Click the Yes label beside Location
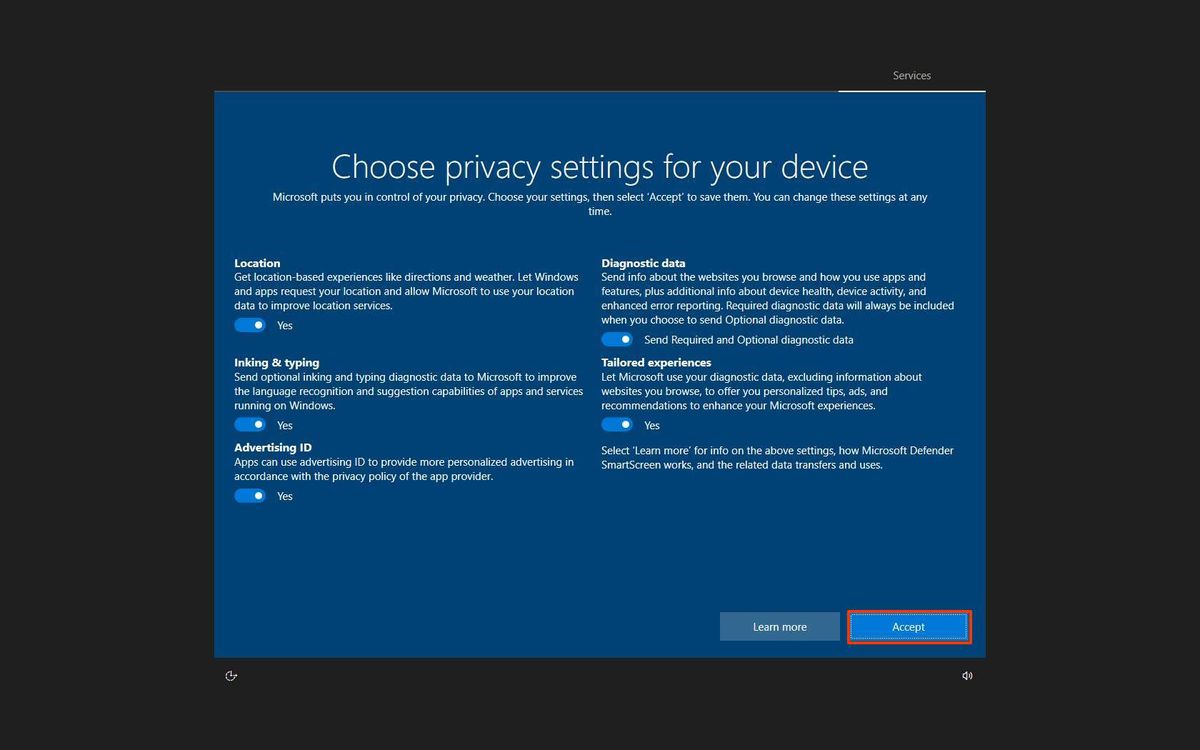This screenshot has width=1200, height=750. (x=284, y=325)
